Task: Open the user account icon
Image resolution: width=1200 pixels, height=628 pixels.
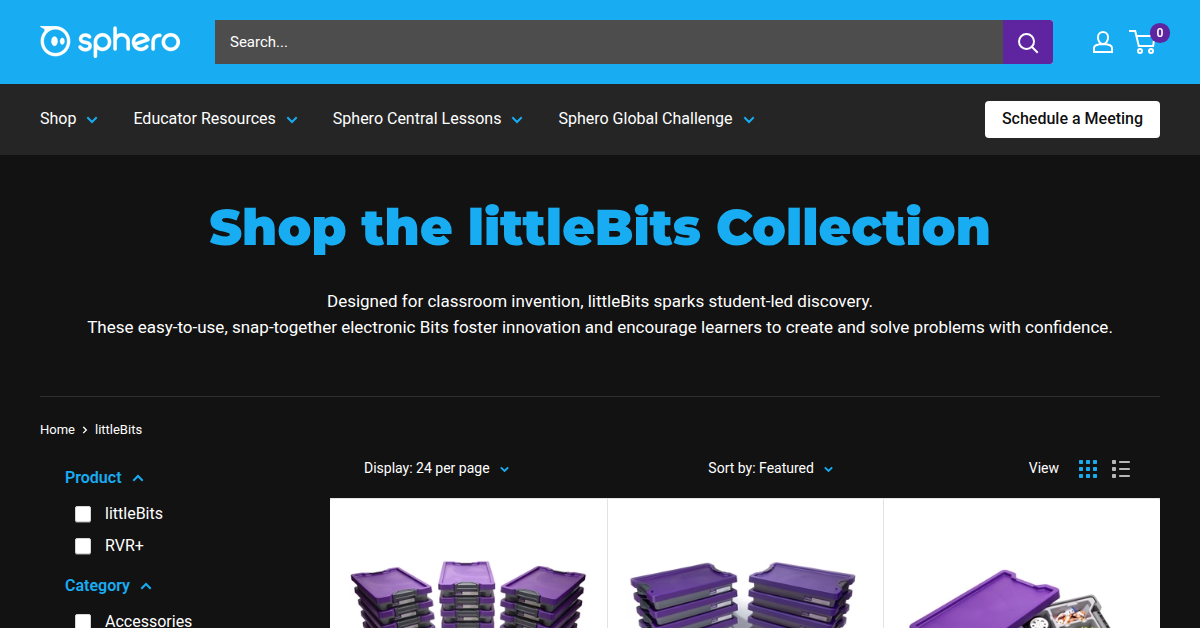Action: point(1103,42)
